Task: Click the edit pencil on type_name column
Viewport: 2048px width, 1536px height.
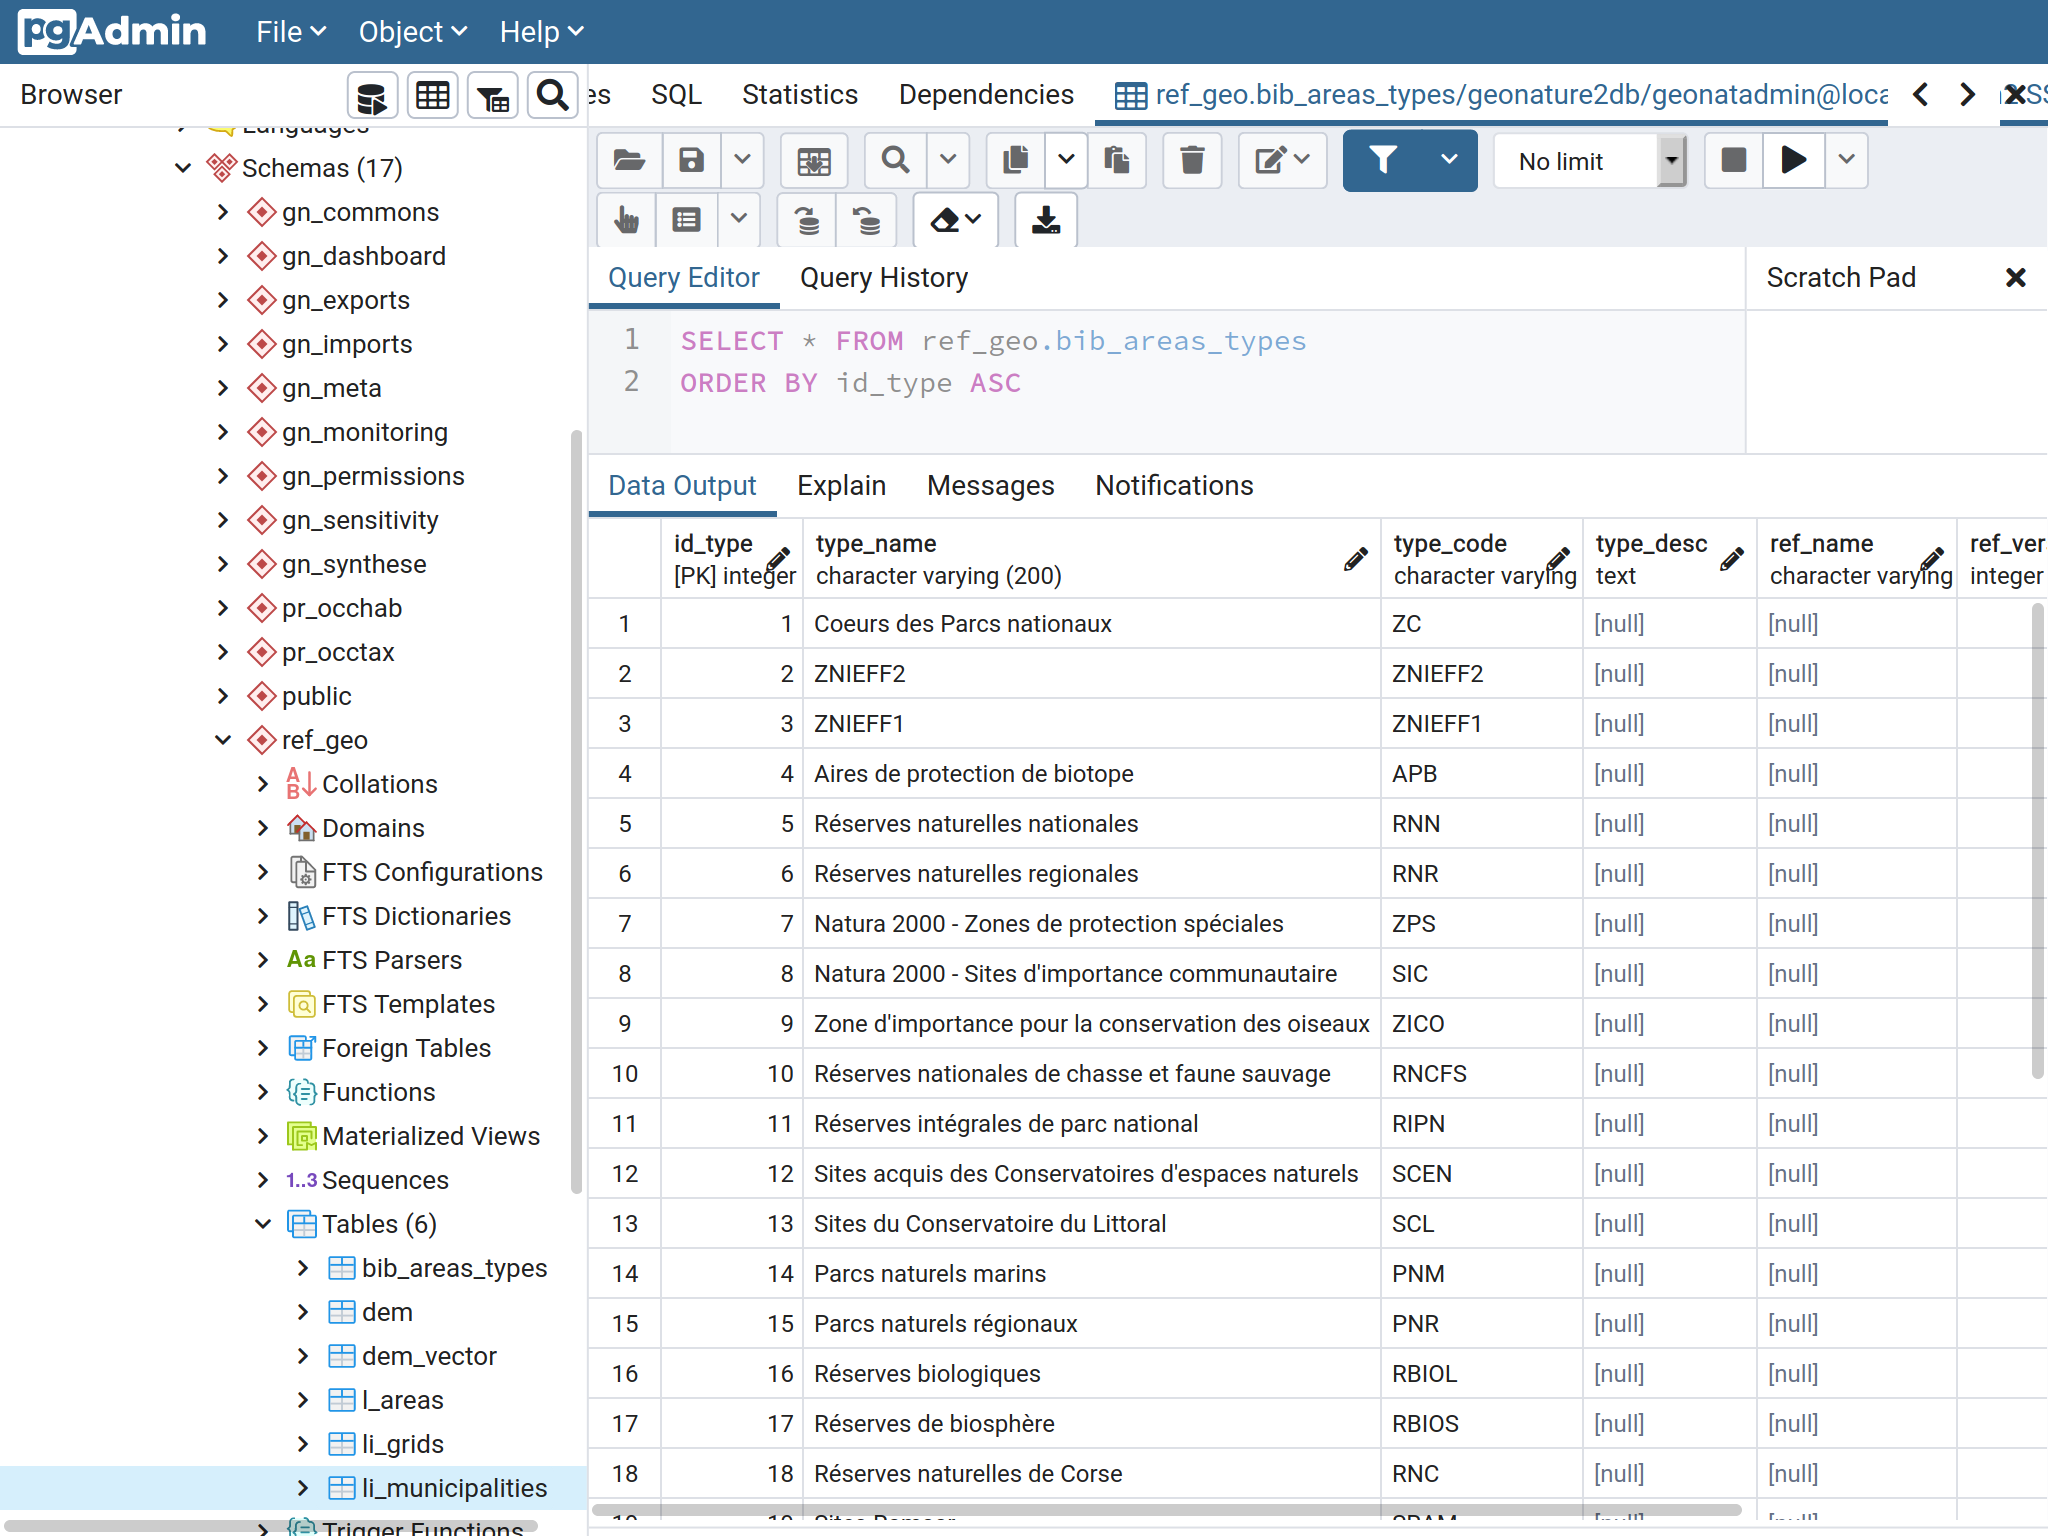Action: [x=1356, y=559]
